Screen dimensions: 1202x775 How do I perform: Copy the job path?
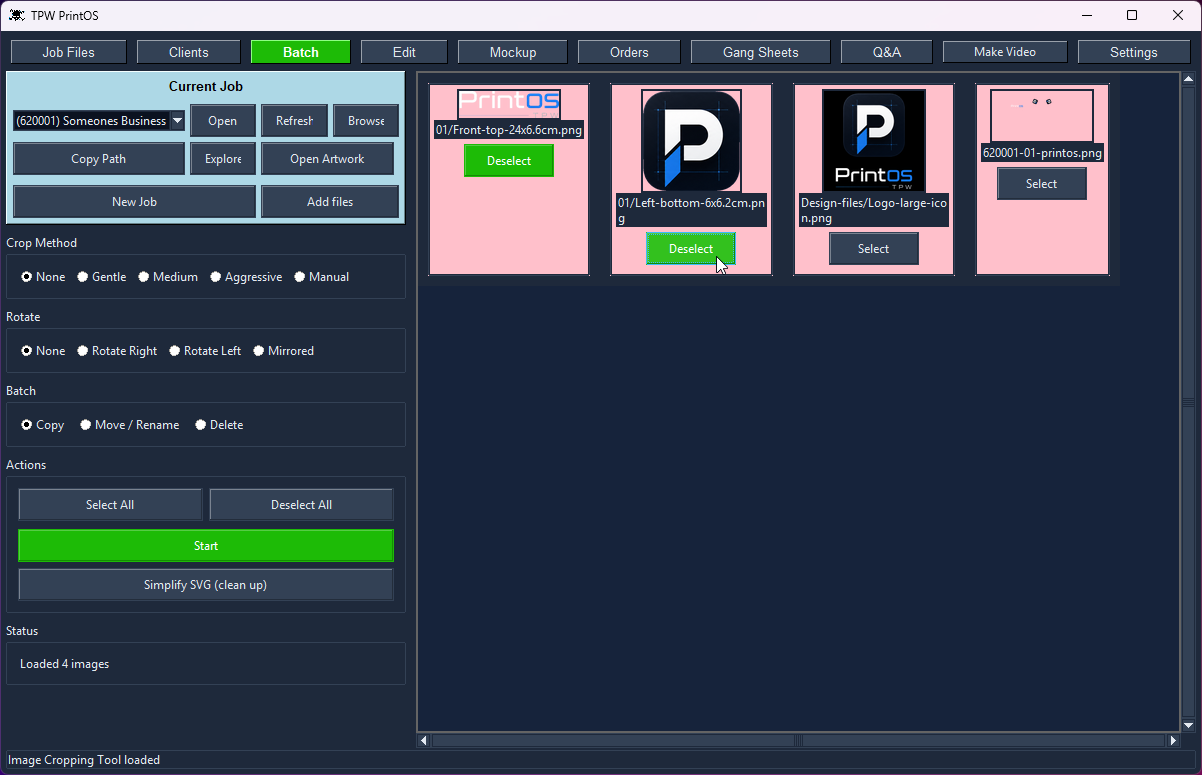(99, 159)
